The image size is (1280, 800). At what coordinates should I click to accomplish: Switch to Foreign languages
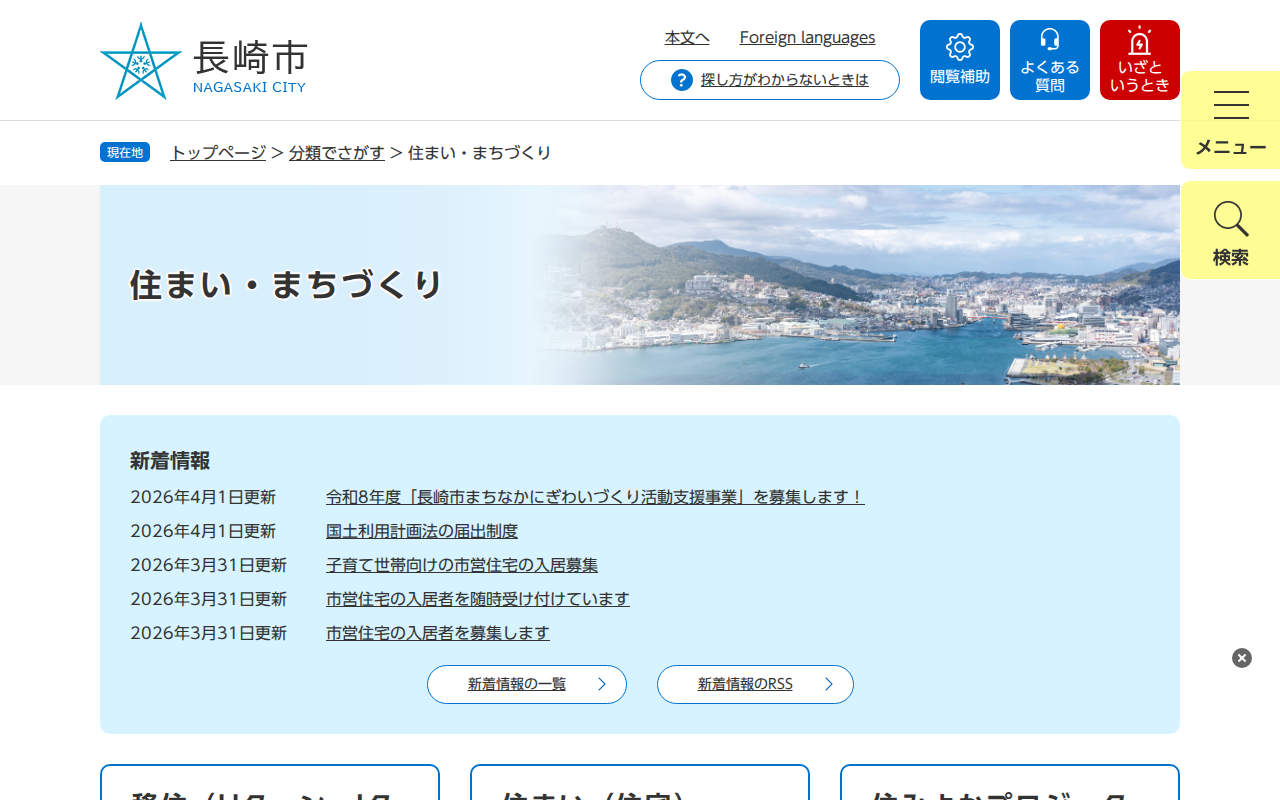[807, 37]
